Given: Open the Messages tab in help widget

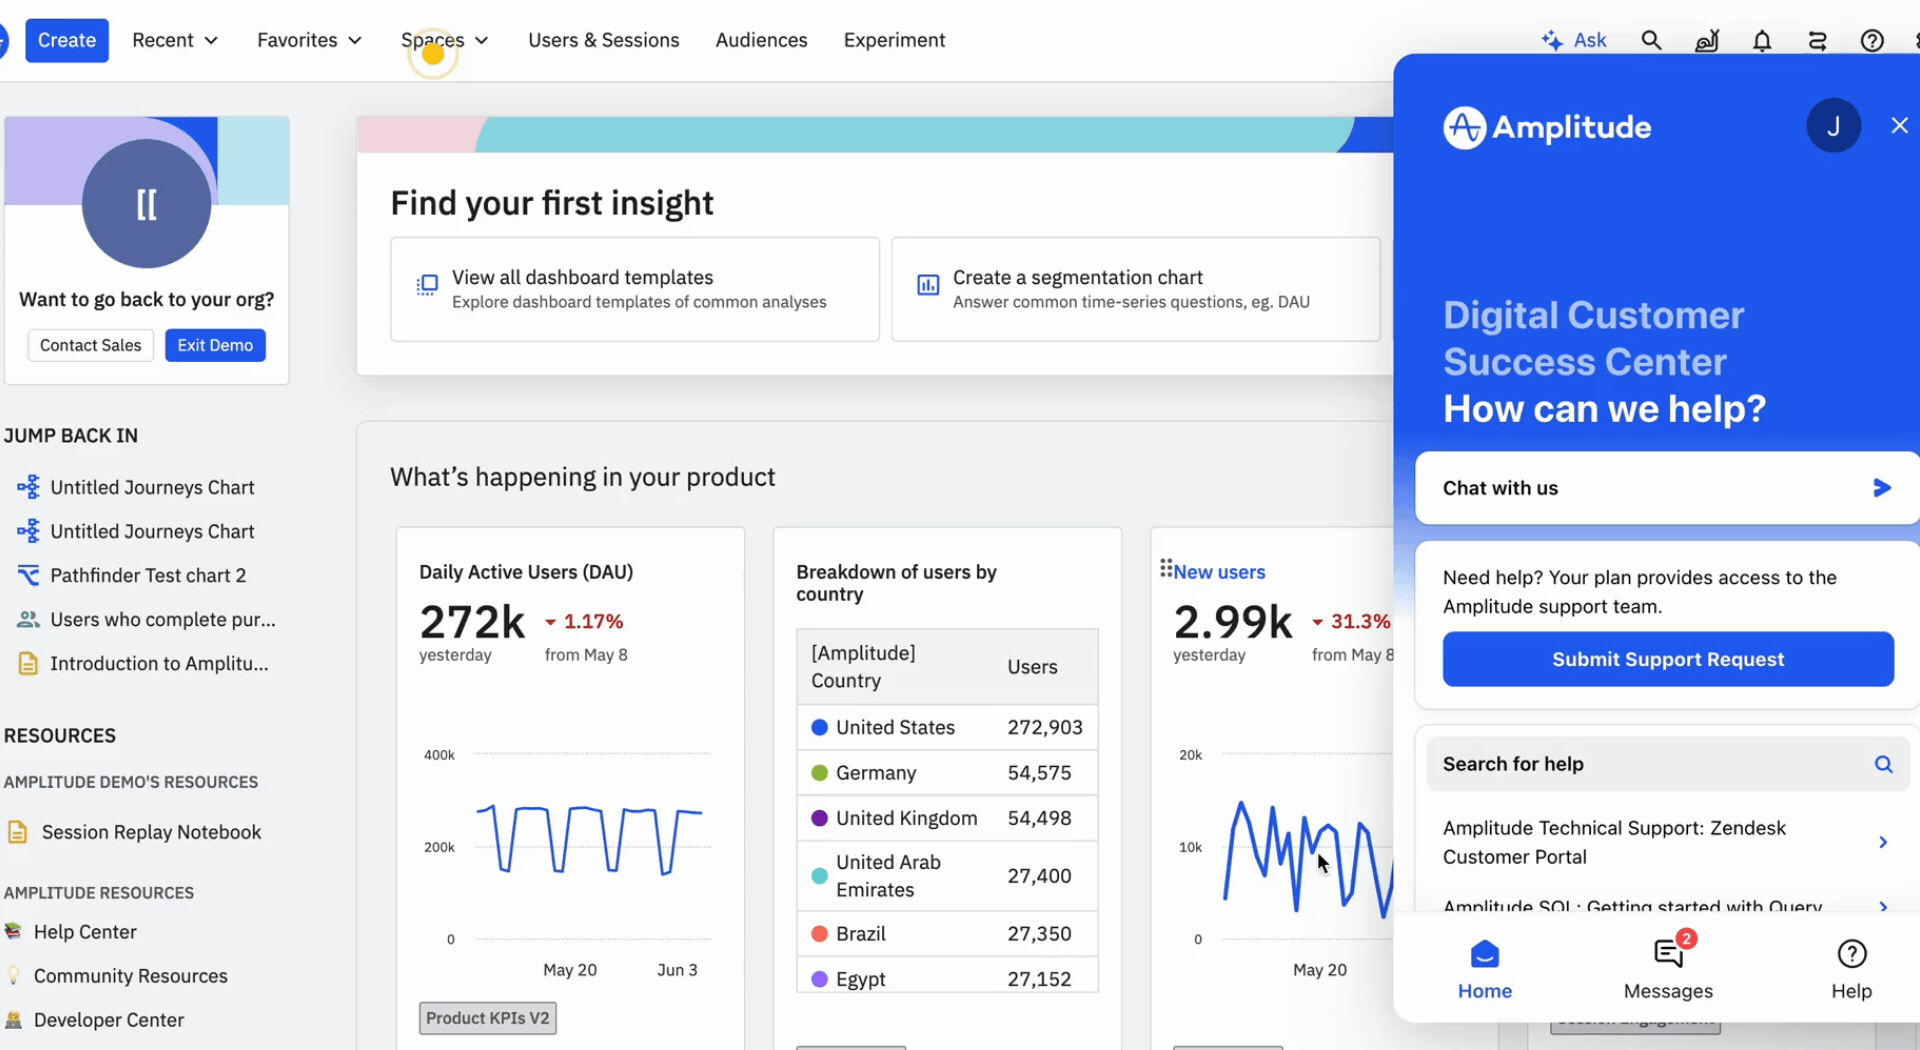Looking at the screenshot, I should point(1668,968).
